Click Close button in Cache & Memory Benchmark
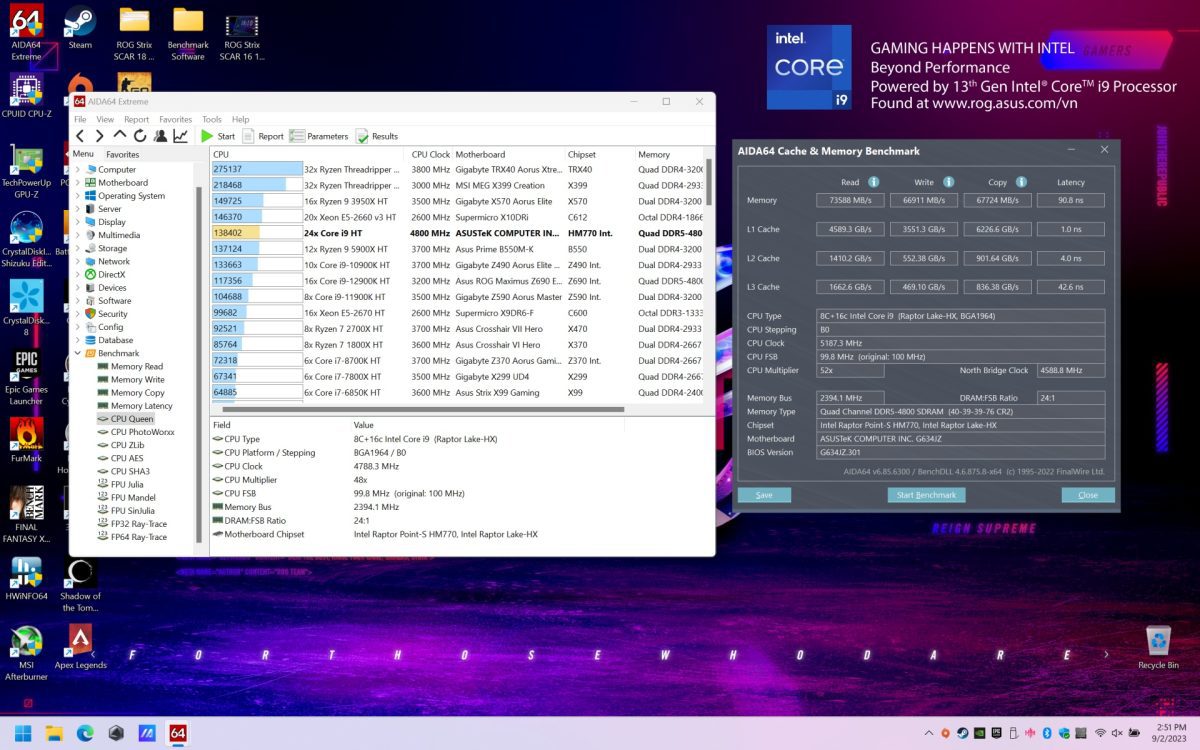 coord(1088,495)
